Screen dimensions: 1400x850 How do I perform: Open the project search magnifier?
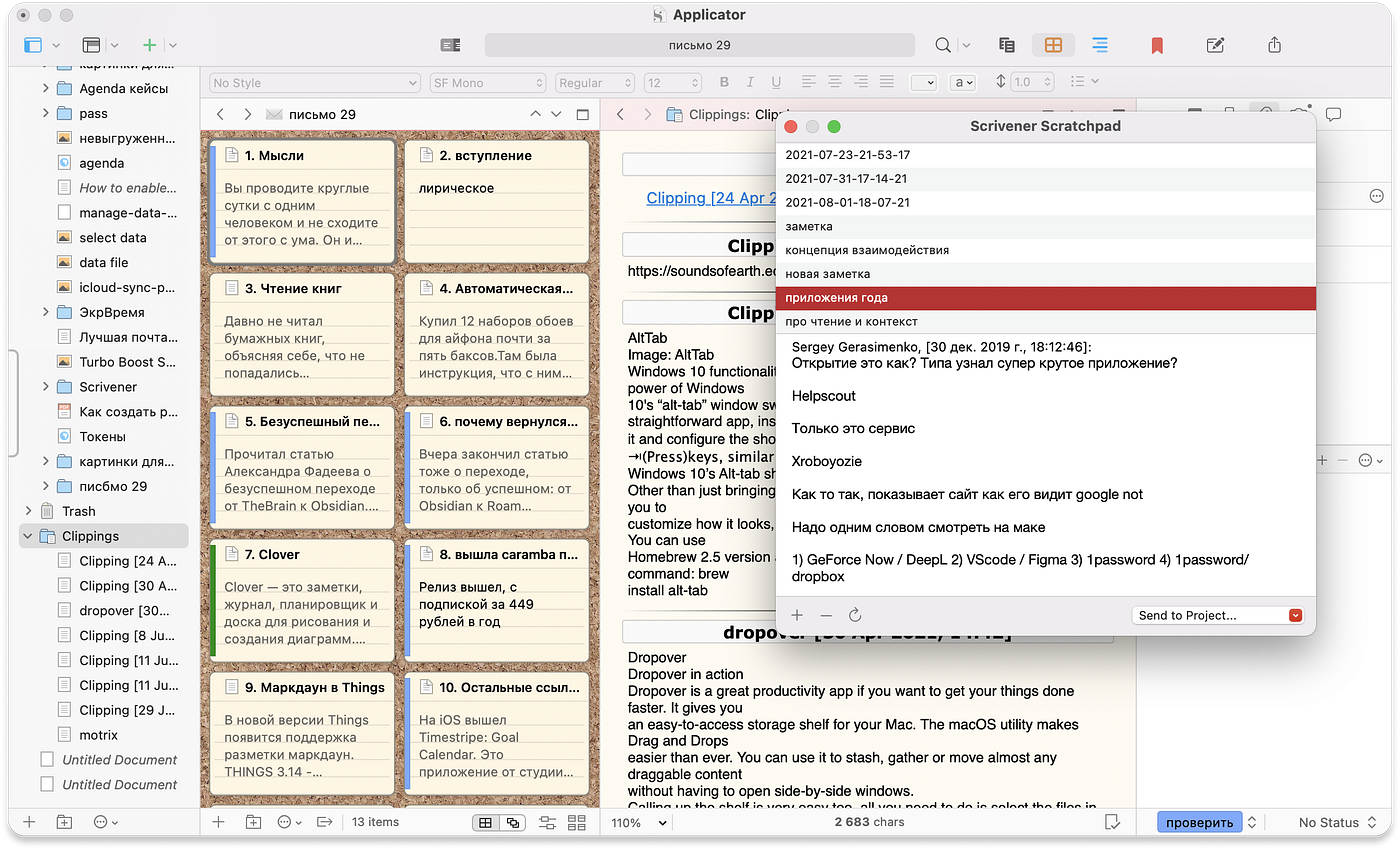tap(943, 45)
